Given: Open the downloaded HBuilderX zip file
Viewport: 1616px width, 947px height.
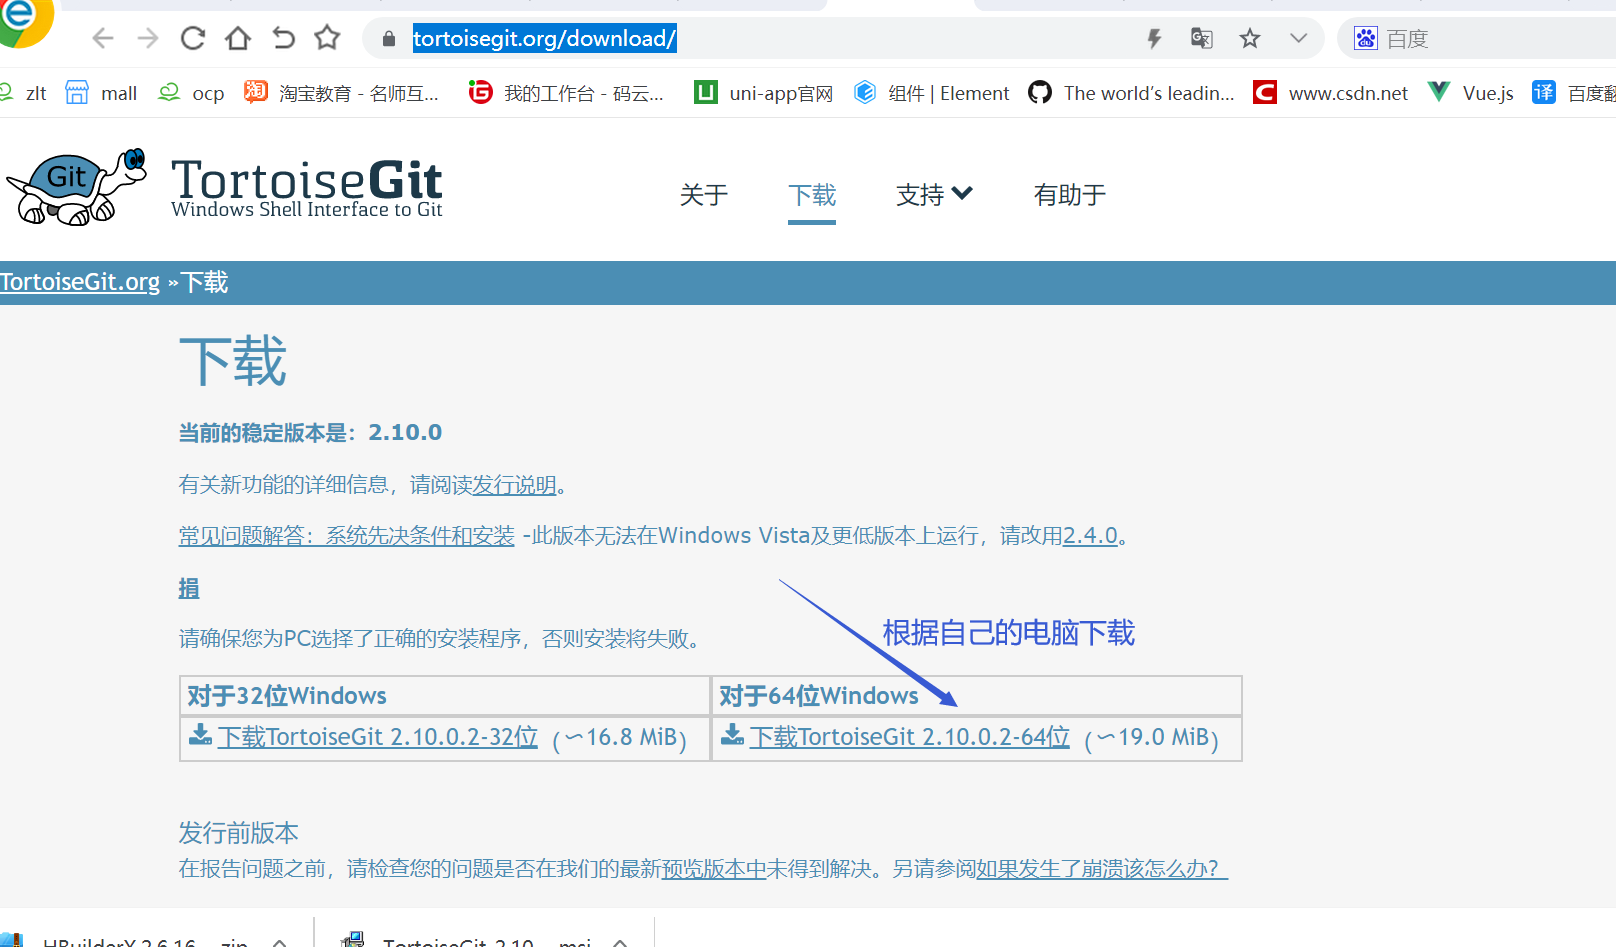Looking at the screenshot, I should pos(125,942).
